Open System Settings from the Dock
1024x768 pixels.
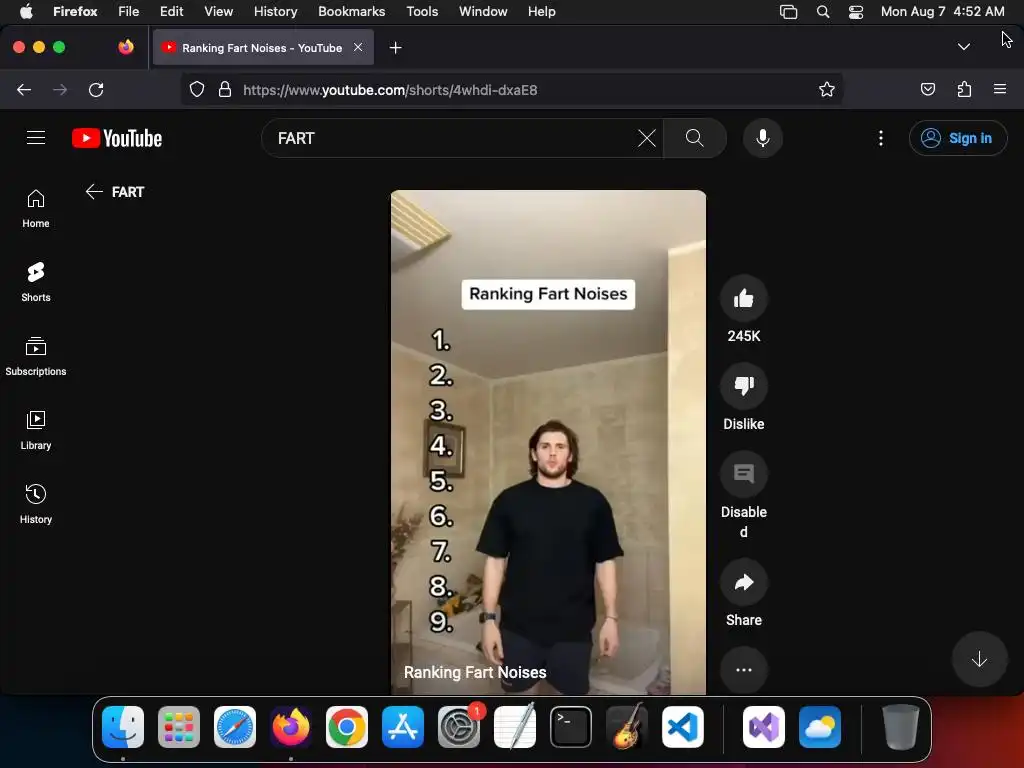[x=459, y=727]
